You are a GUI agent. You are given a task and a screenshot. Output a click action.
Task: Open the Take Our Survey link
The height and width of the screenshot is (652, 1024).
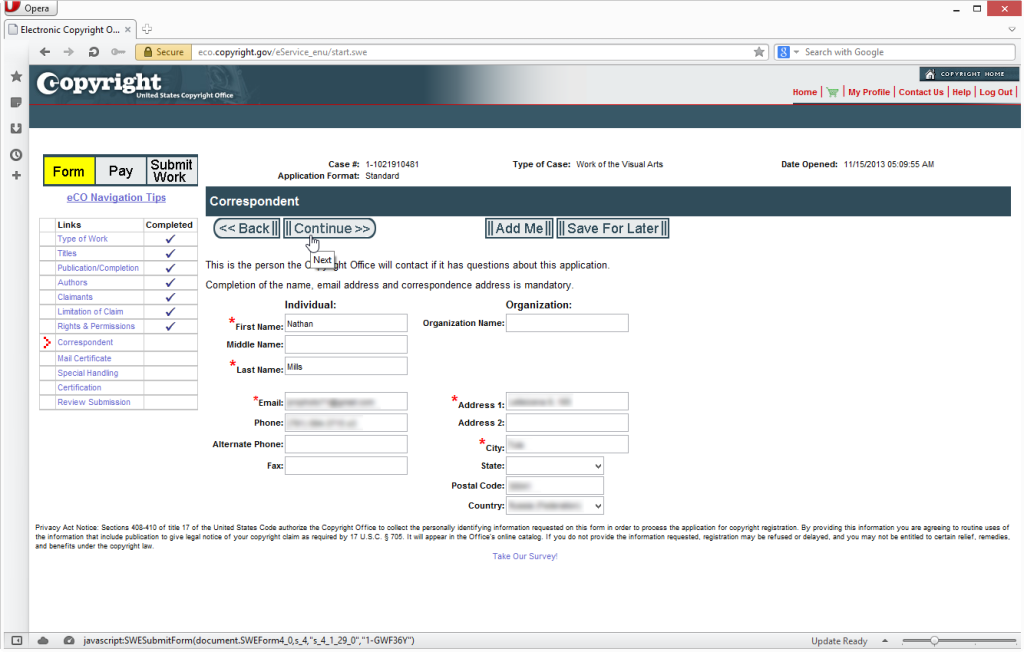525,557
